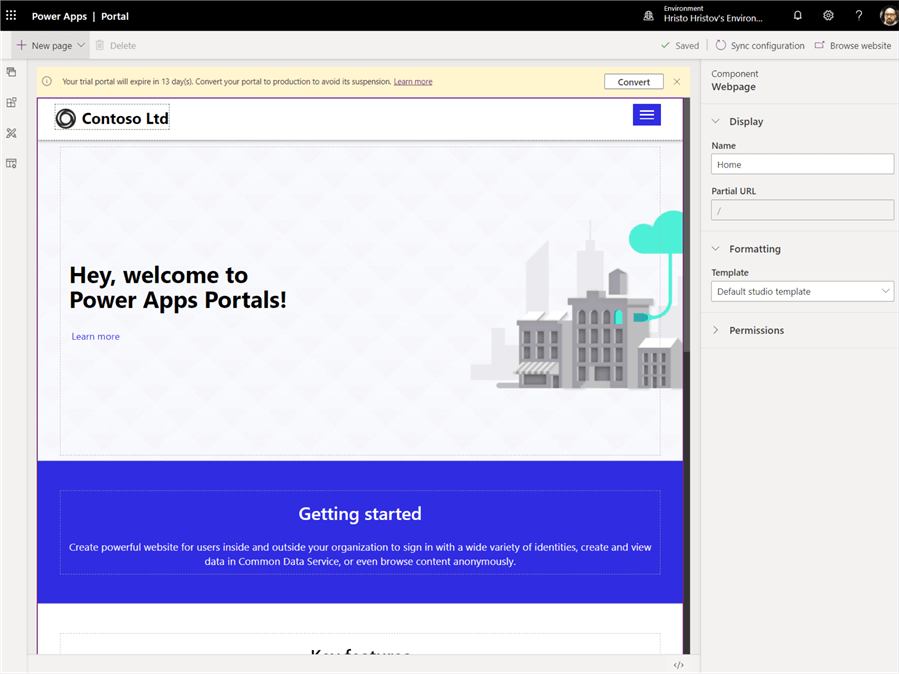Open the Template dropdown
Screen dimensions: 899x674
(802, 291)
